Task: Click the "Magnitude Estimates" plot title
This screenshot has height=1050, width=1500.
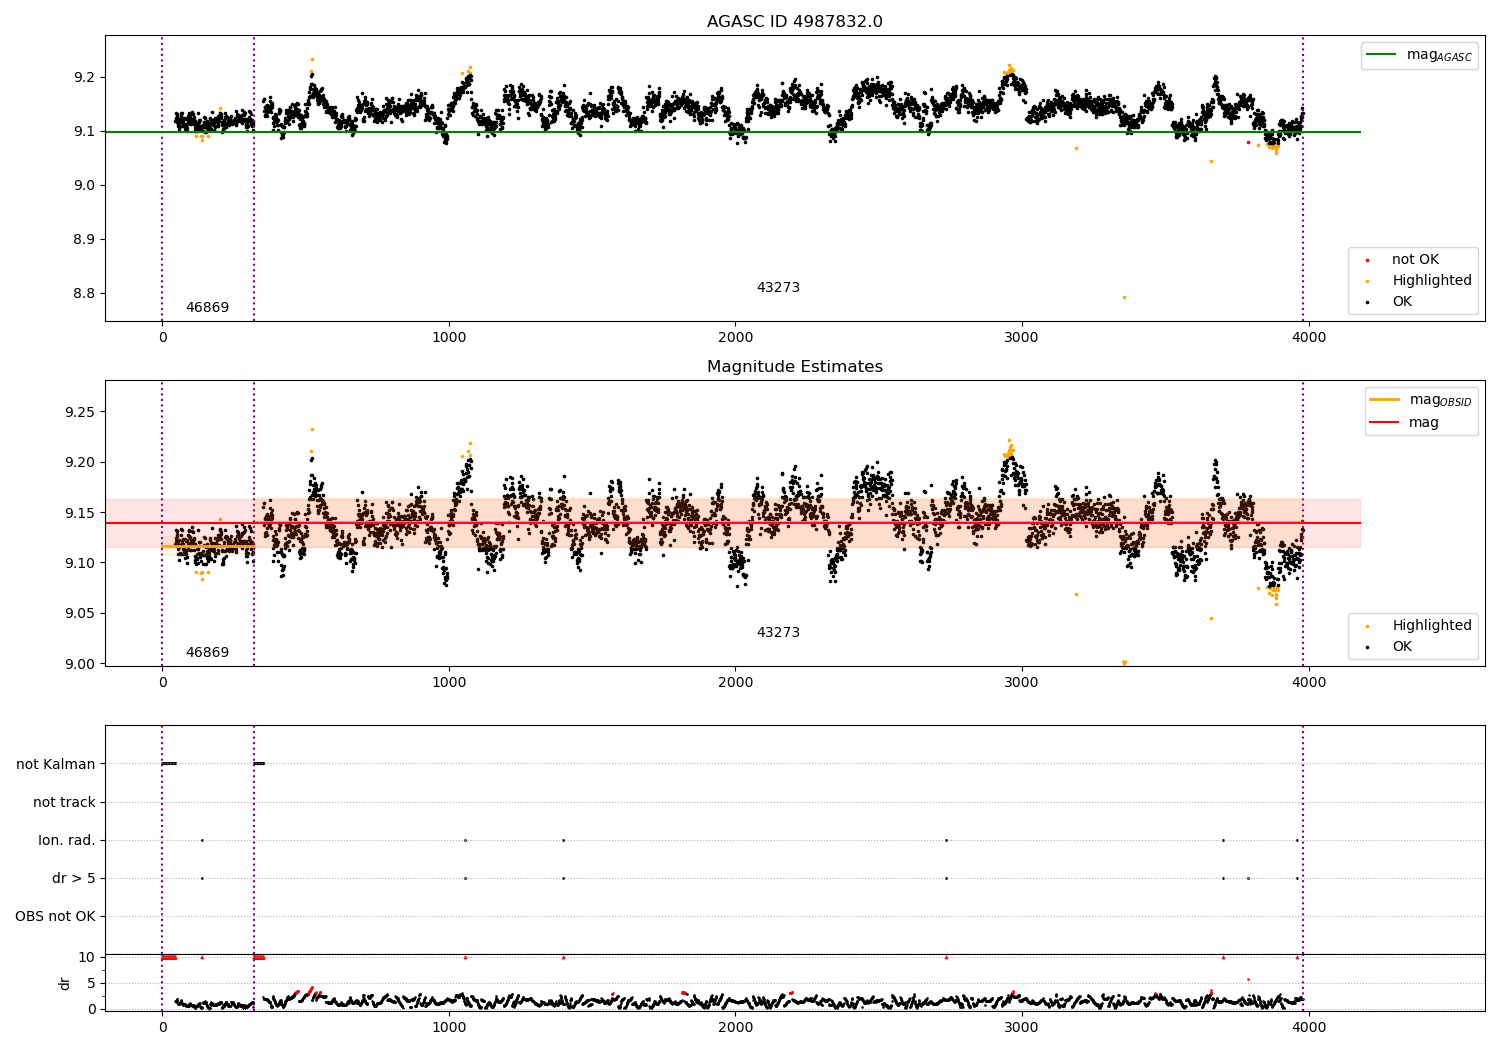Action: pyautogui.click(x=794, y=367)
